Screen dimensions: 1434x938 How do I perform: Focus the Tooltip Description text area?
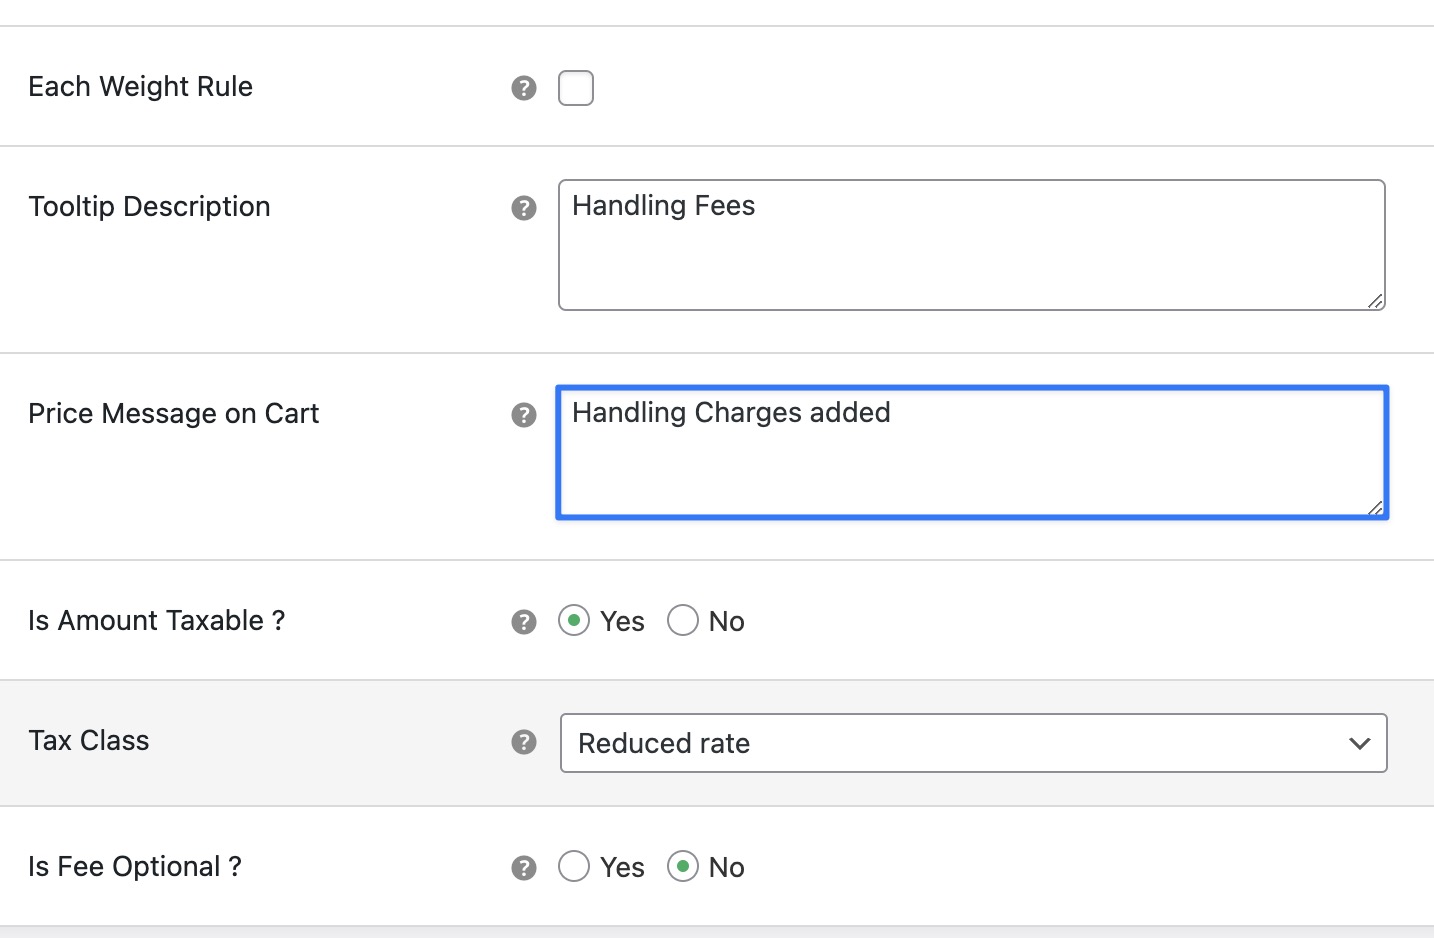[972, 245]
